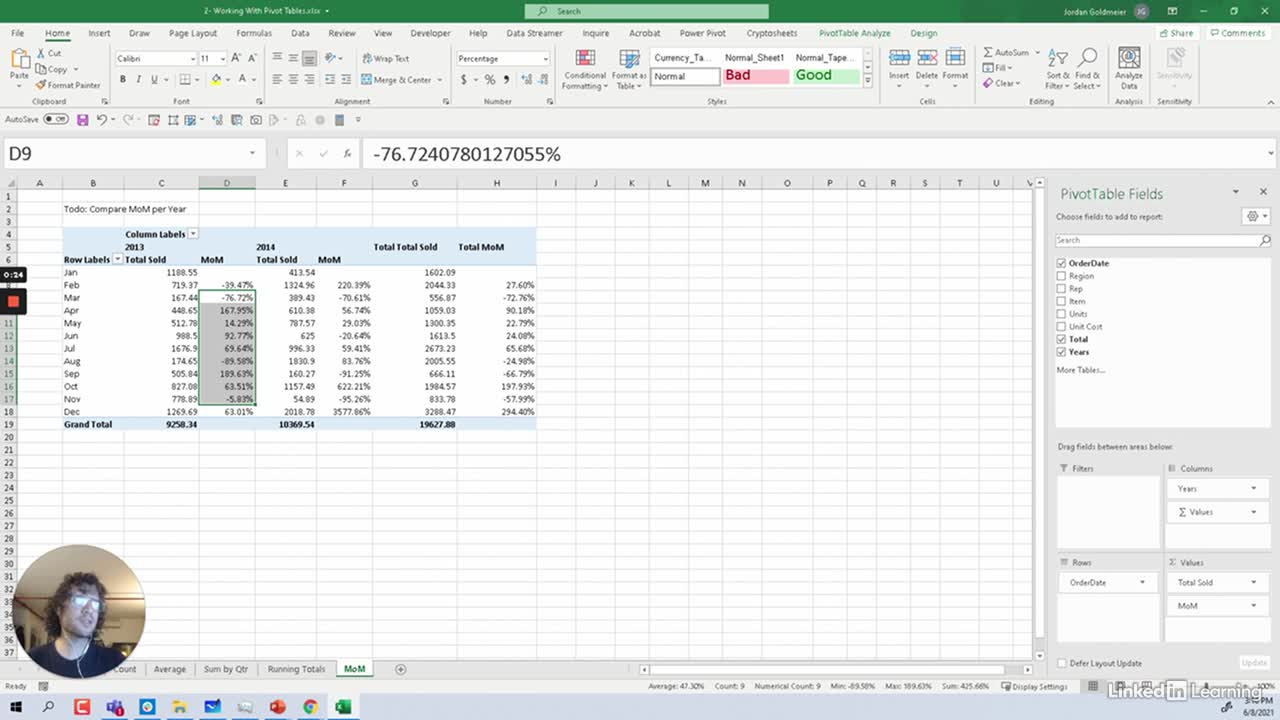This screenshot has height=720, width=1280.
Task: Apply Comma Style number format
Action: coord(505,79)
